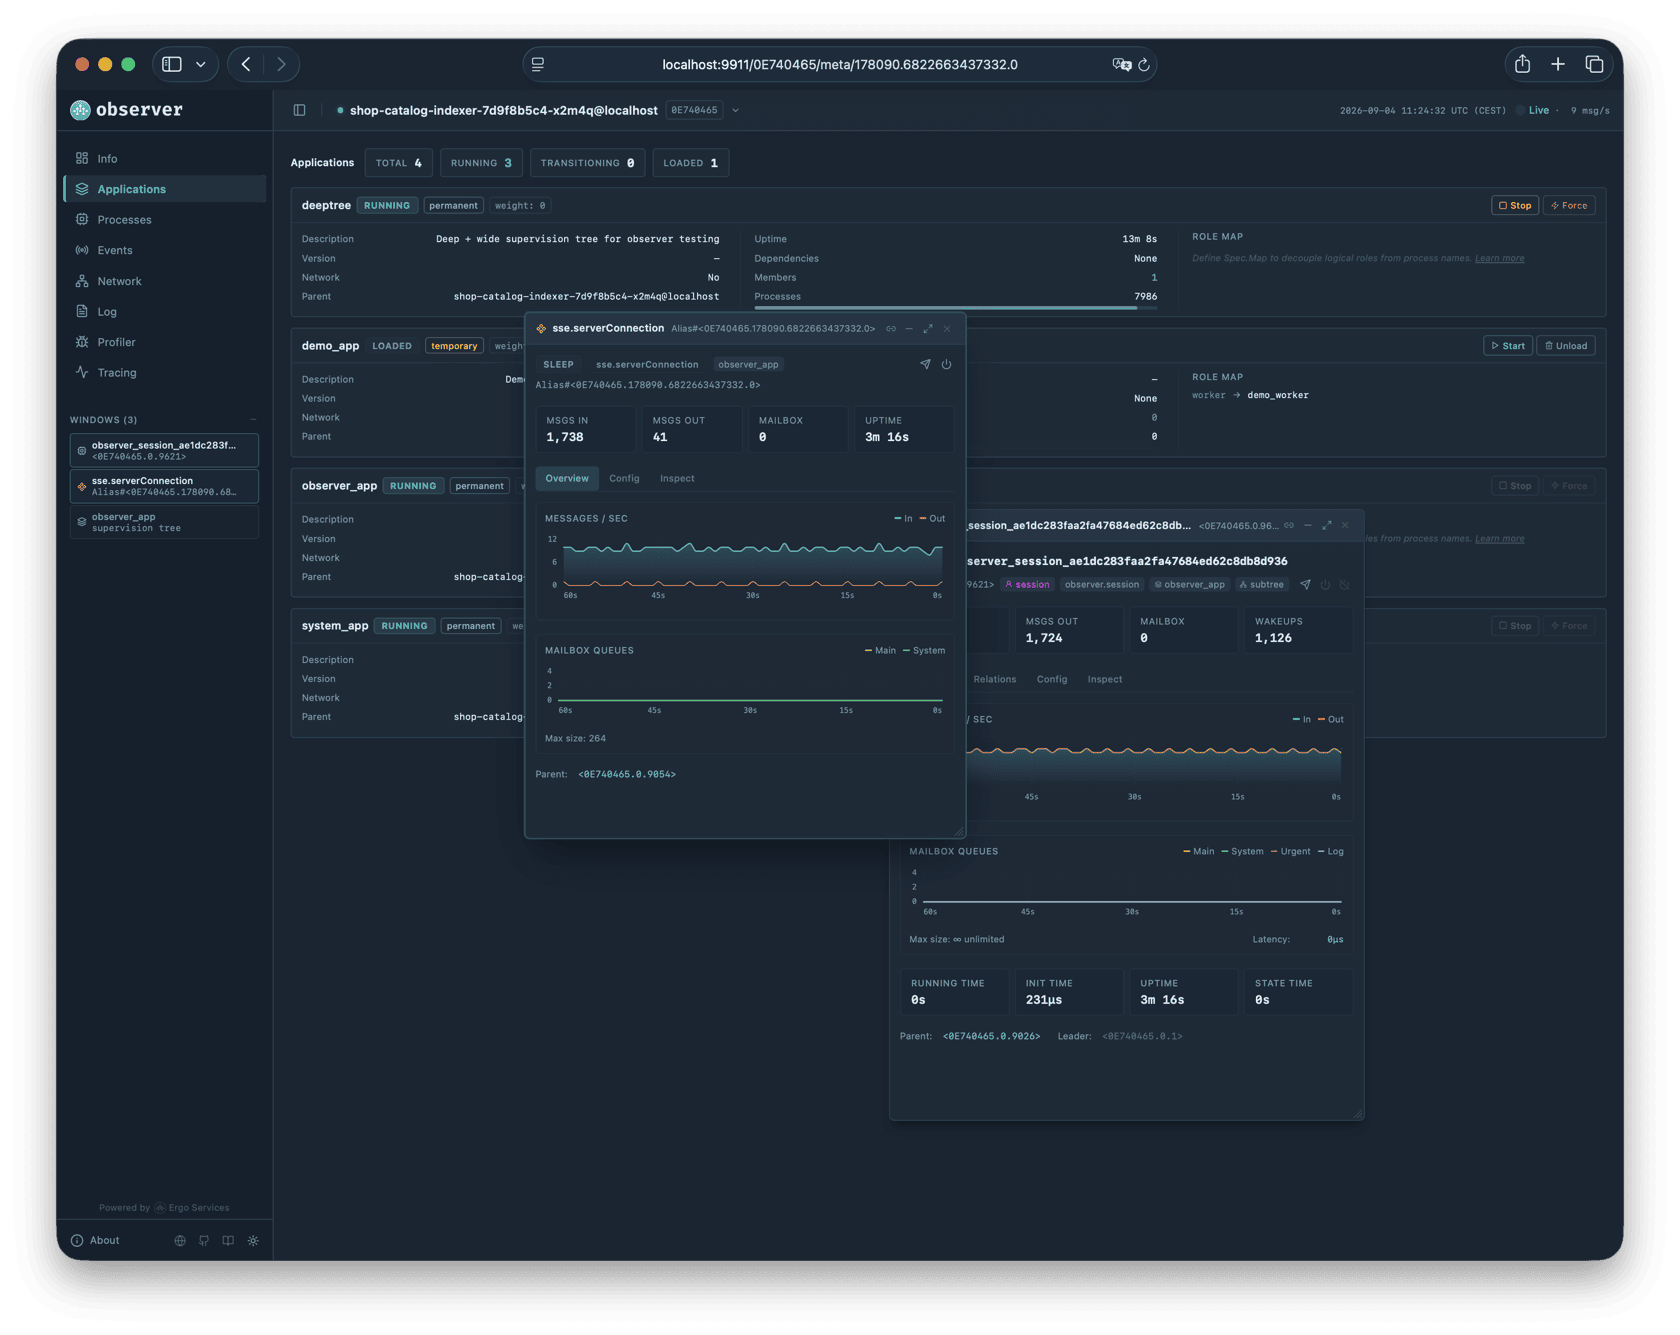1680x1335 pixels.
Task: Switch to Config tab in sse.serverConnection window
Action: click(624, 478)
